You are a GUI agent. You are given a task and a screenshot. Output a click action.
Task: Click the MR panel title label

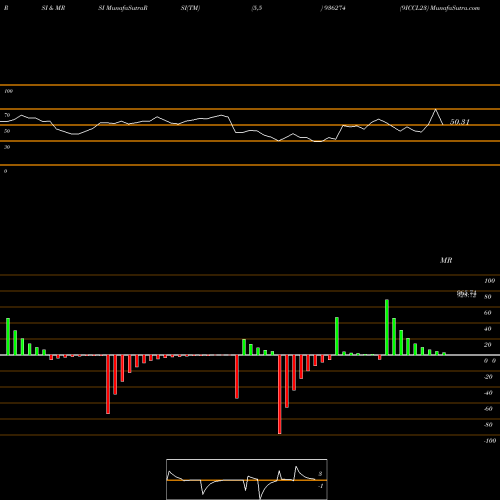click(446, 260)
